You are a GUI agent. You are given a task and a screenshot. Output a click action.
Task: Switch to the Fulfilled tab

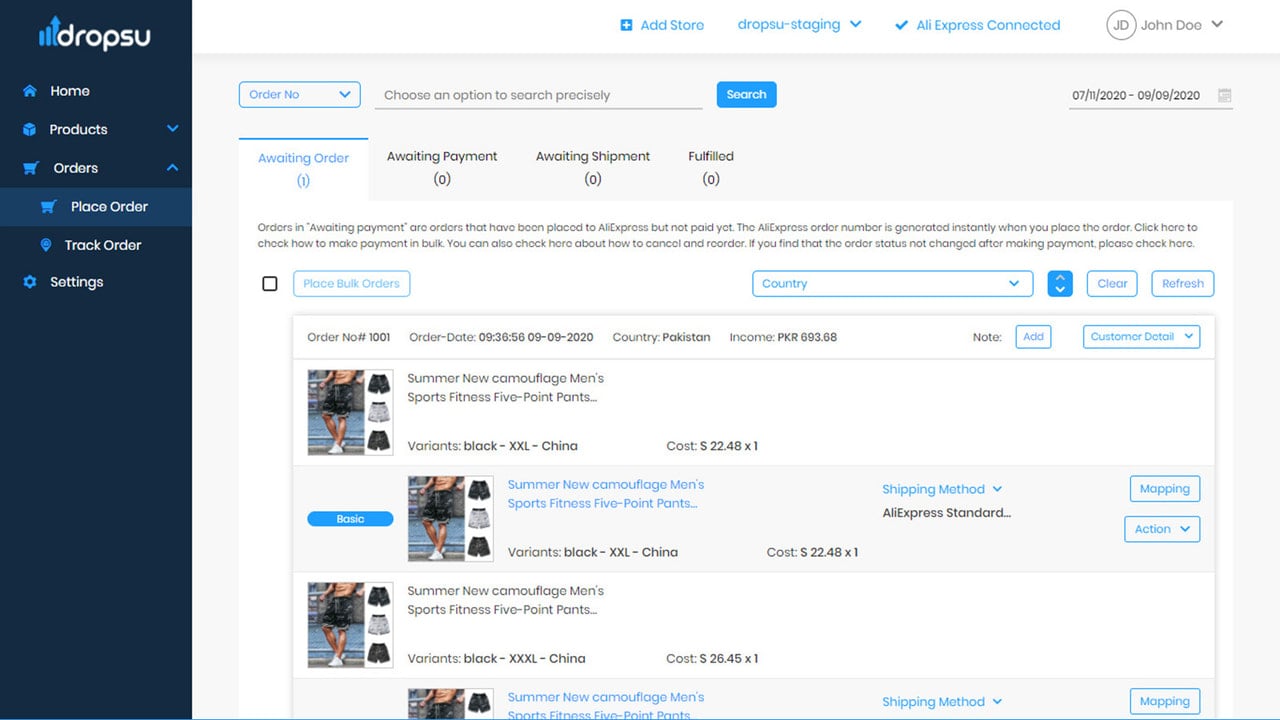(x=711, y=168)
